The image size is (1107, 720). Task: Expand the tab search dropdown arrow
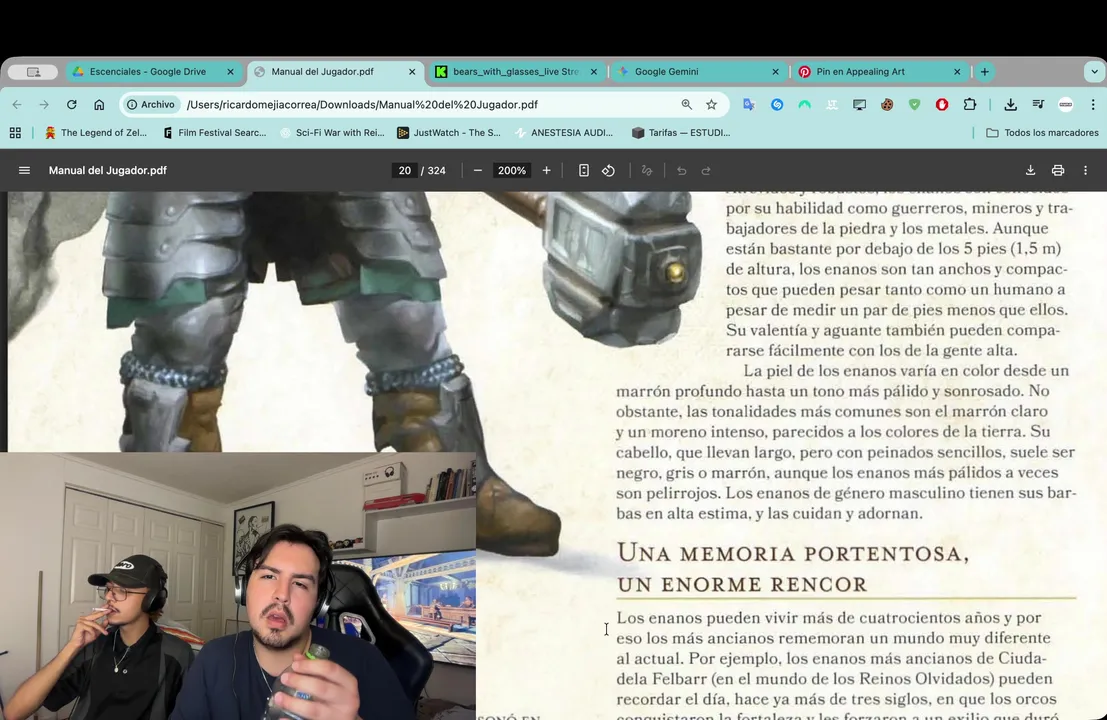point(1094,71)
